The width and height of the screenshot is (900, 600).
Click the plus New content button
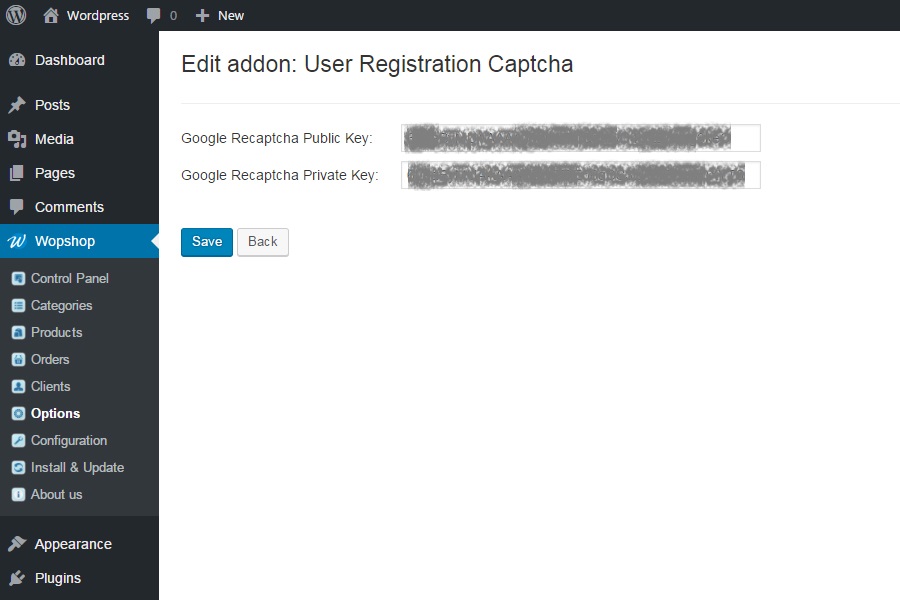(220, 15)
